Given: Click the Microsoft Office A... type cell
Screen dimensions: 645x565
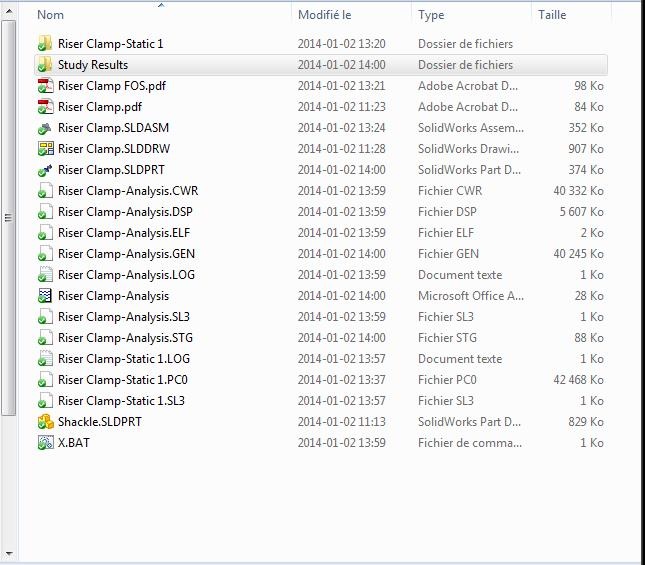Looking at the screenshot, I should click(x=471, y=296).
